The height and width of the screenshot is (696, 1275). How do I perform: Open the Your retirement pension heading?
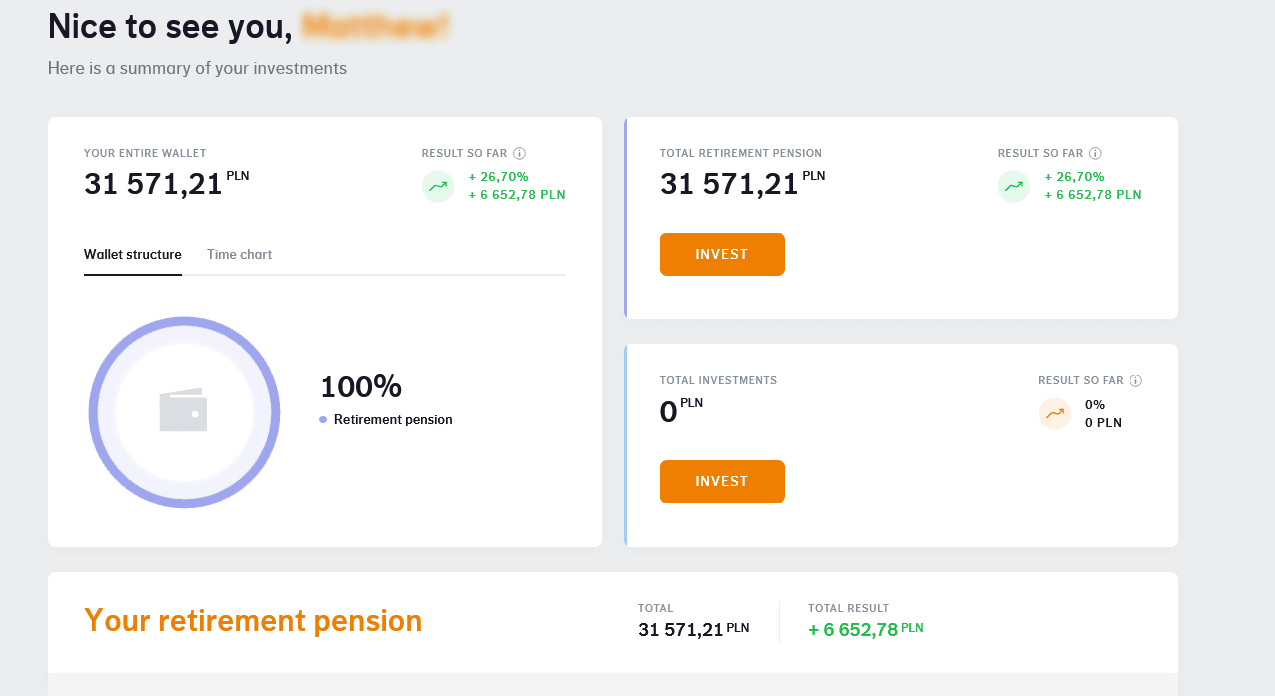click(x=253, y=621)
